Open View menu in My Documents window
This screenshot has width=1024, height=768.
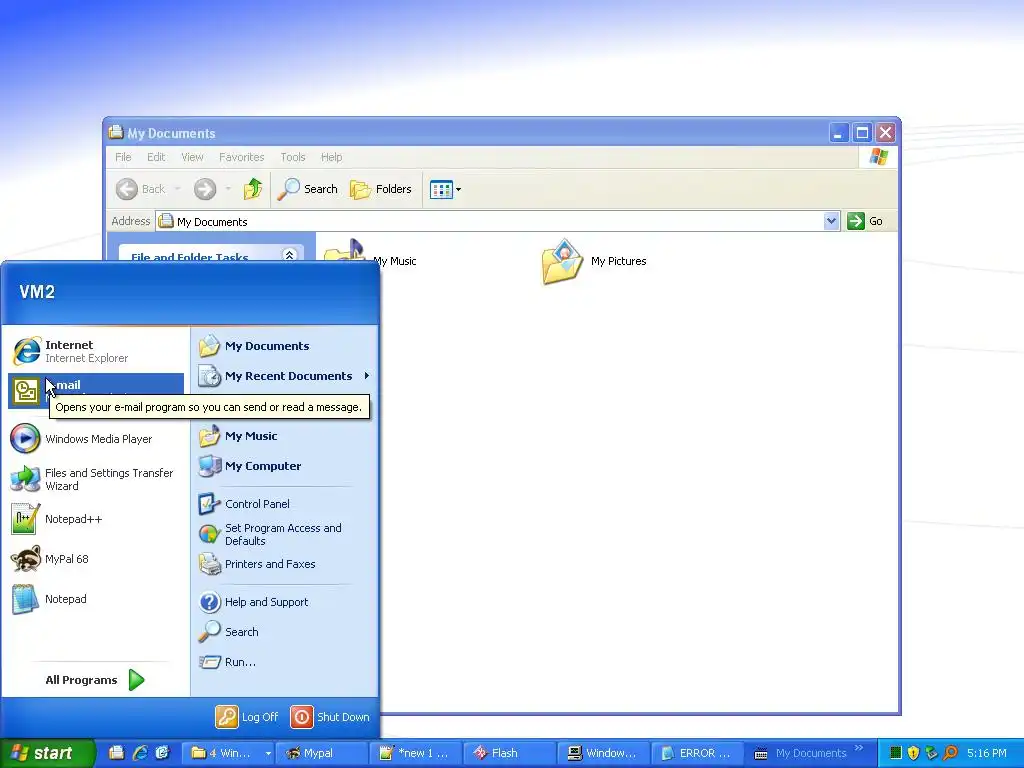(192, 157)
